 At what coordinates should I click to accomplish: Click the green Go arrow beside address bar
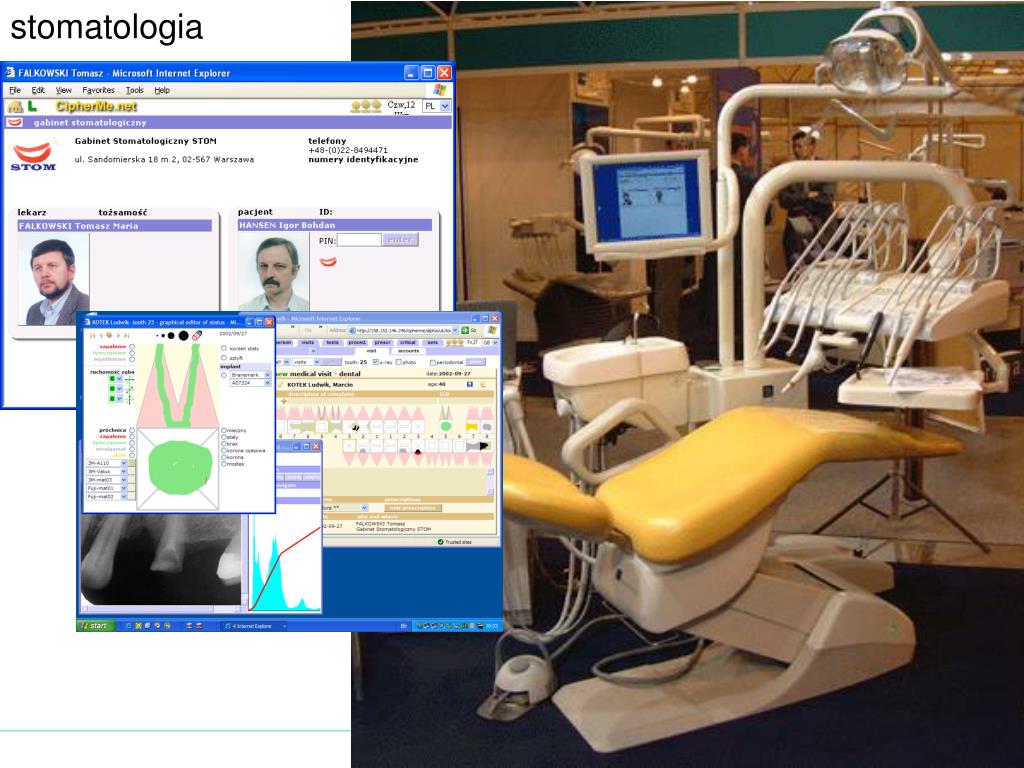(x=465, y=330)
